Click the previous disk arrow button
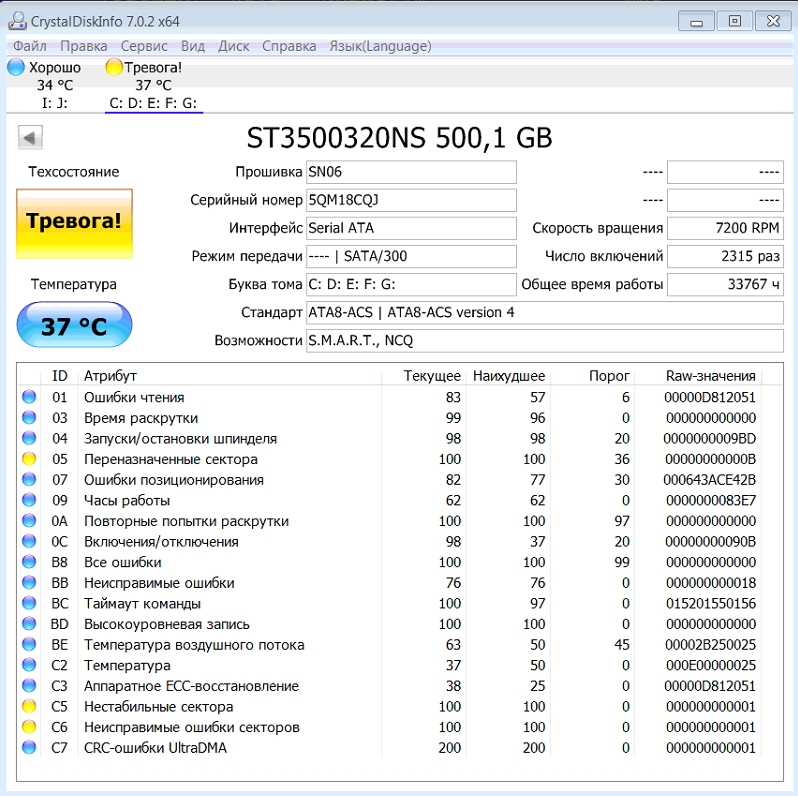 (x=30, y=138)
